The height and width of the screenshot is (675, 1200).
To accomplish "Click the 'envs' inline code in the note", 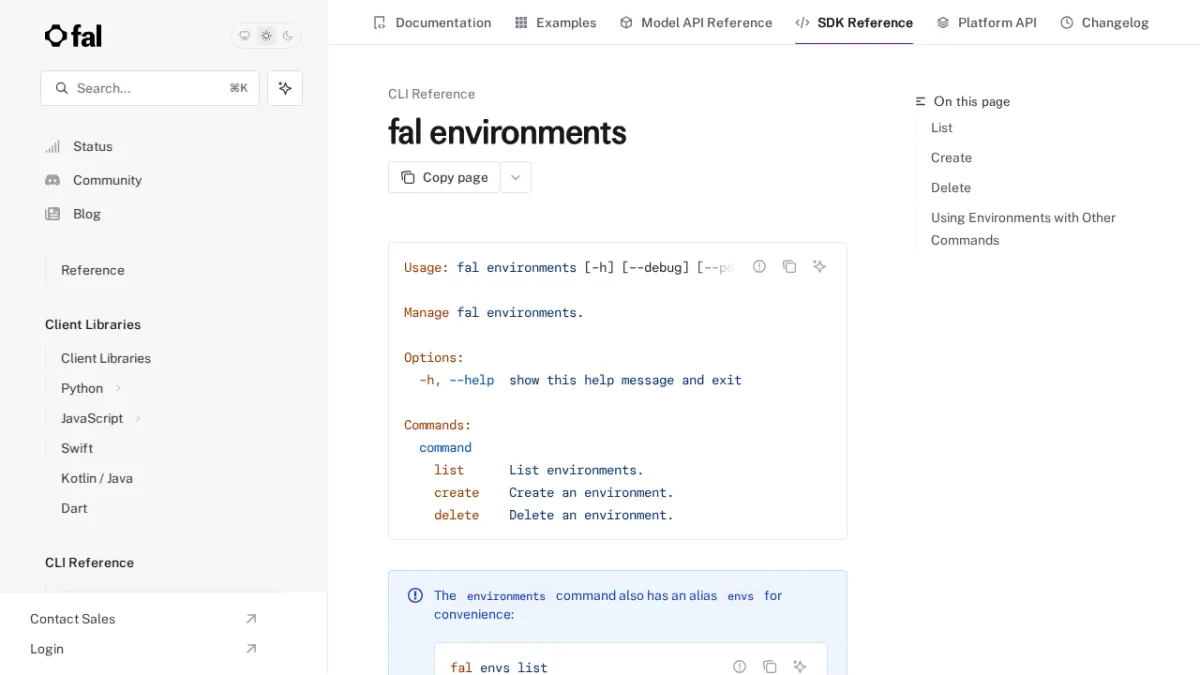I will 741,596.
